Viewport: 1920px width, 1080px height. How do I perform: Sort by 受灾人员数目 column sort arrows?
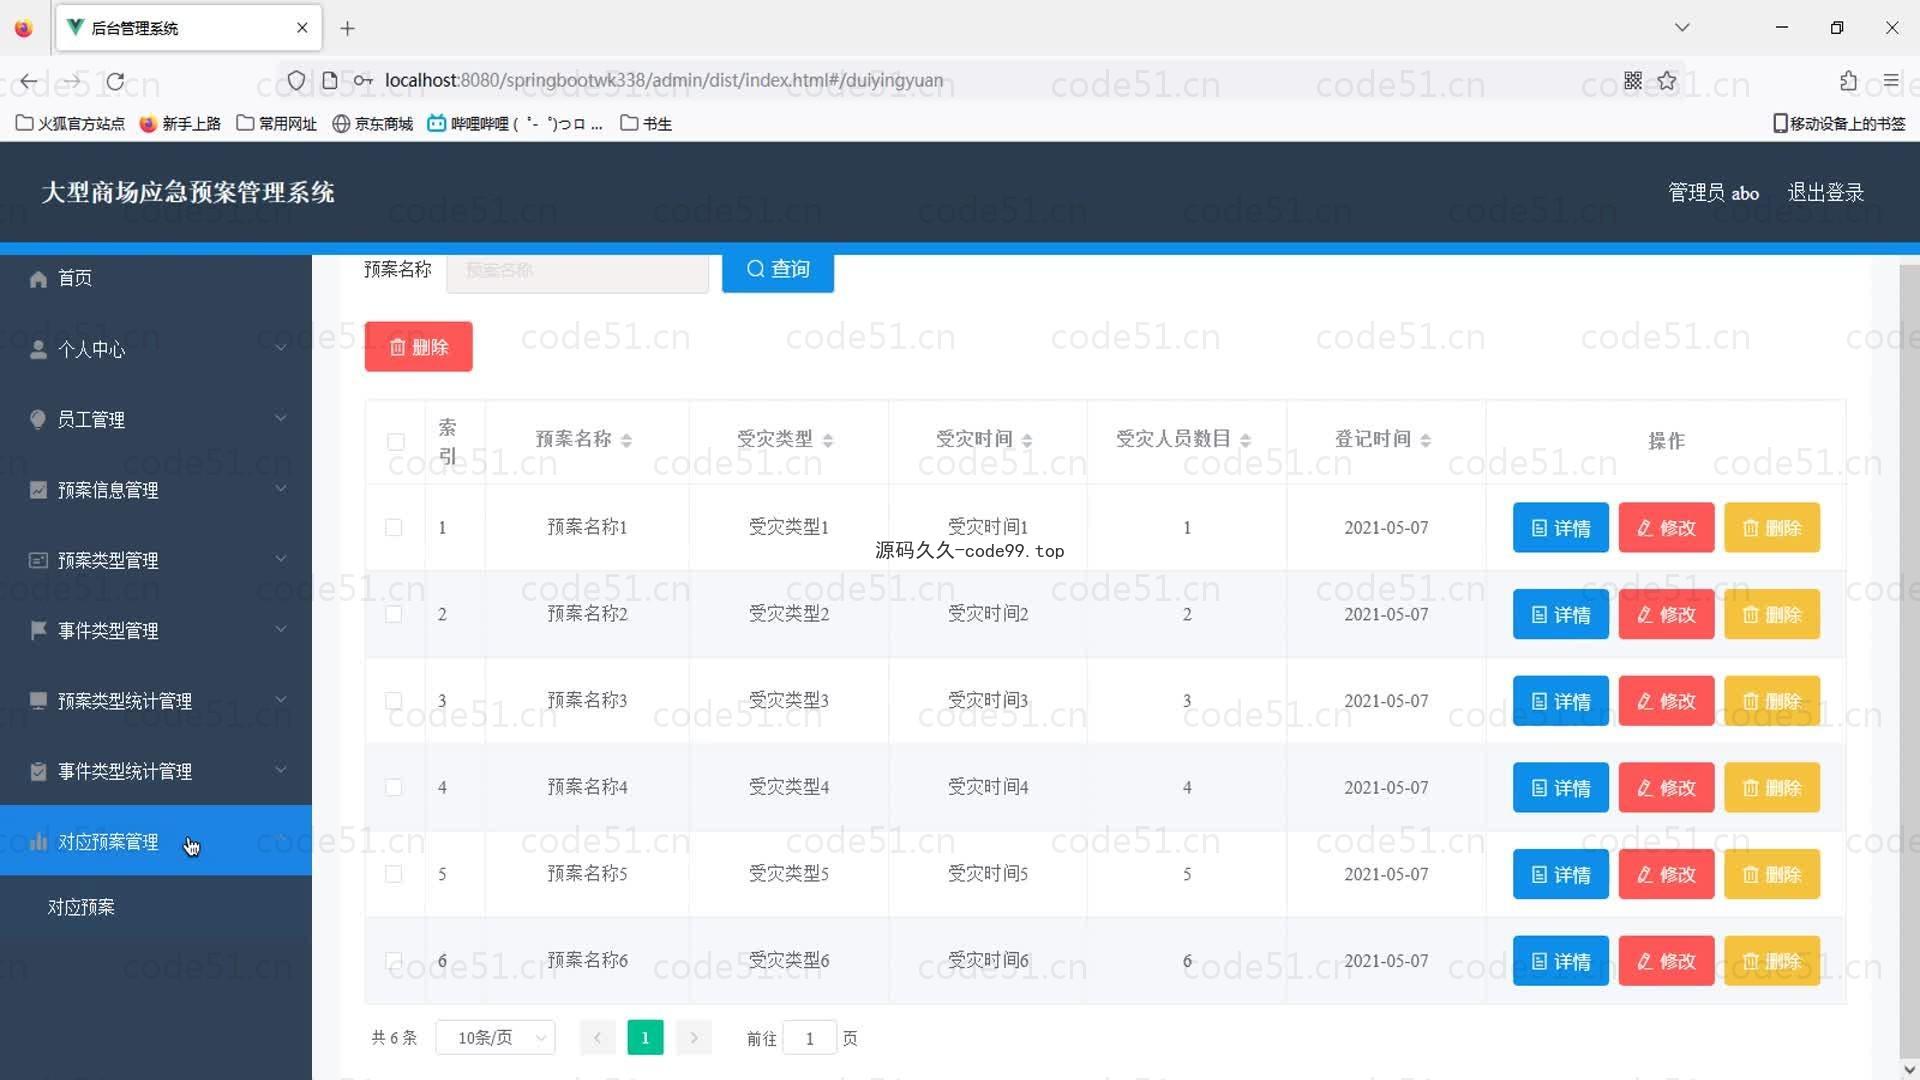(x=1245, y=440)
